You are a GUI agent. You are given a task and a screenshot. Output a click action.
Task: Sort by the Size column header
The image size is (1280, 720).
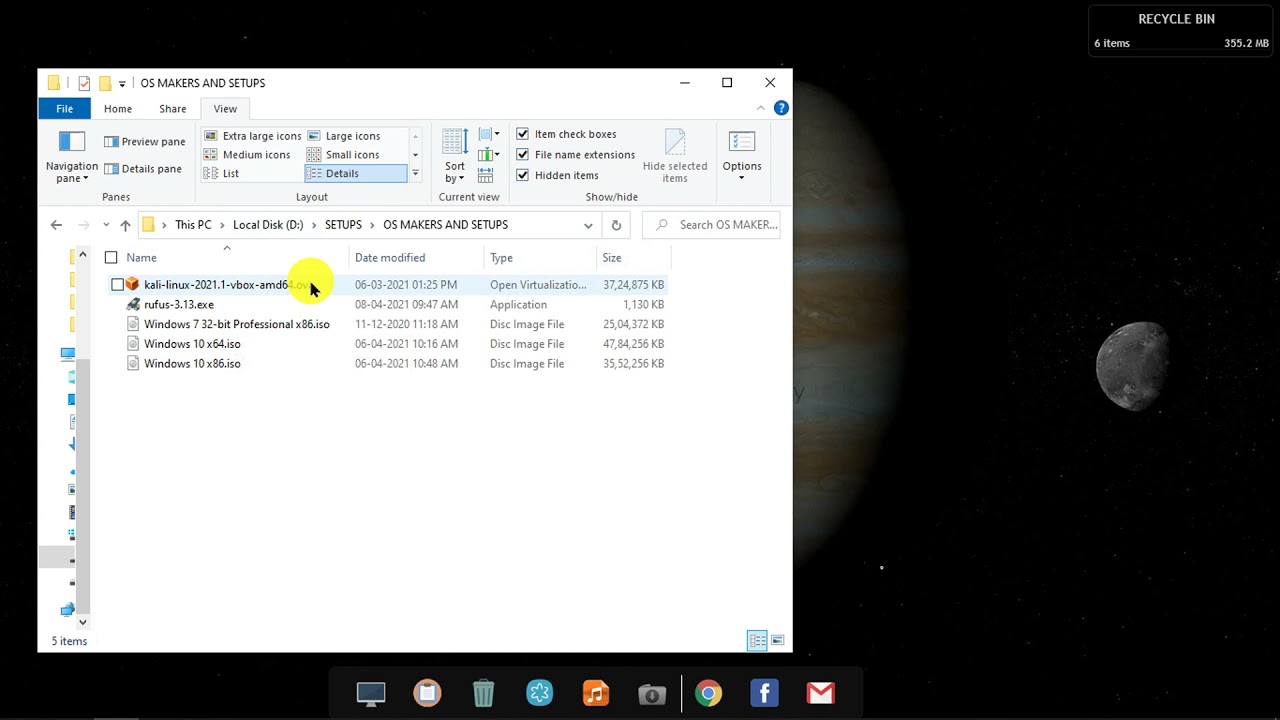[633, 258]
